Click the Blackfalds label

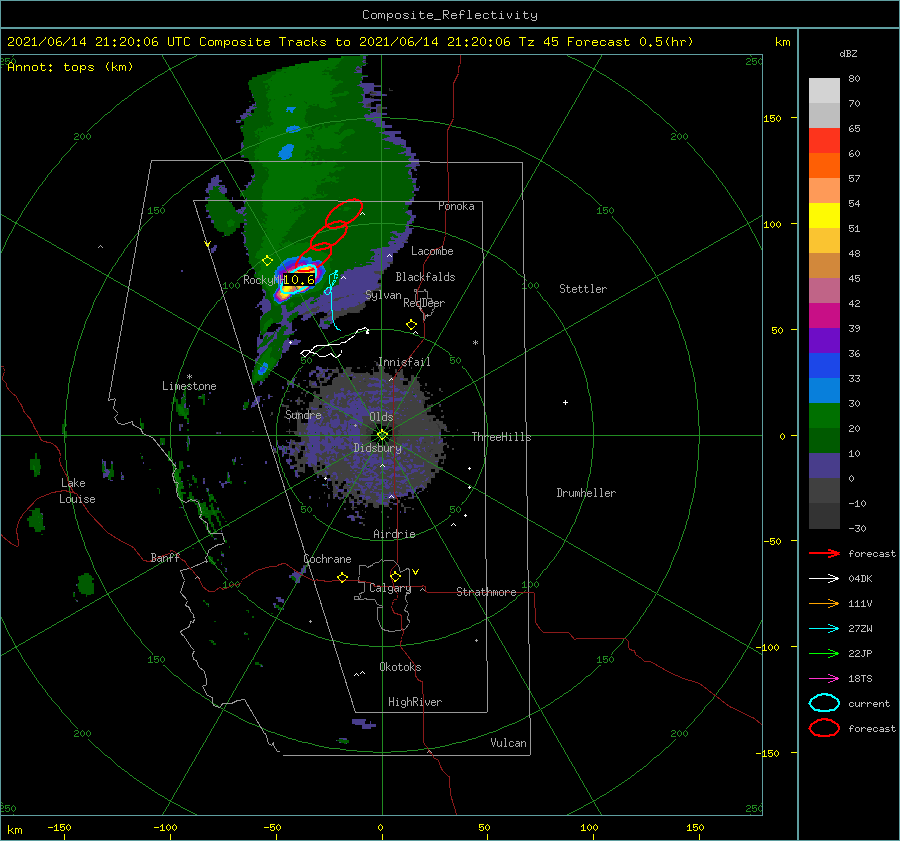(x=425, y=277)
